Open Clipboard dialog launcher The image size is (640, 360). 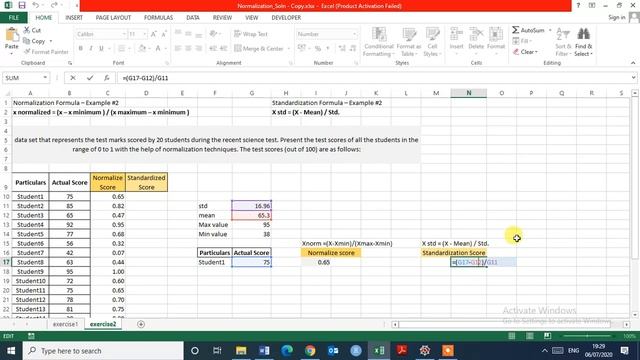70,63
